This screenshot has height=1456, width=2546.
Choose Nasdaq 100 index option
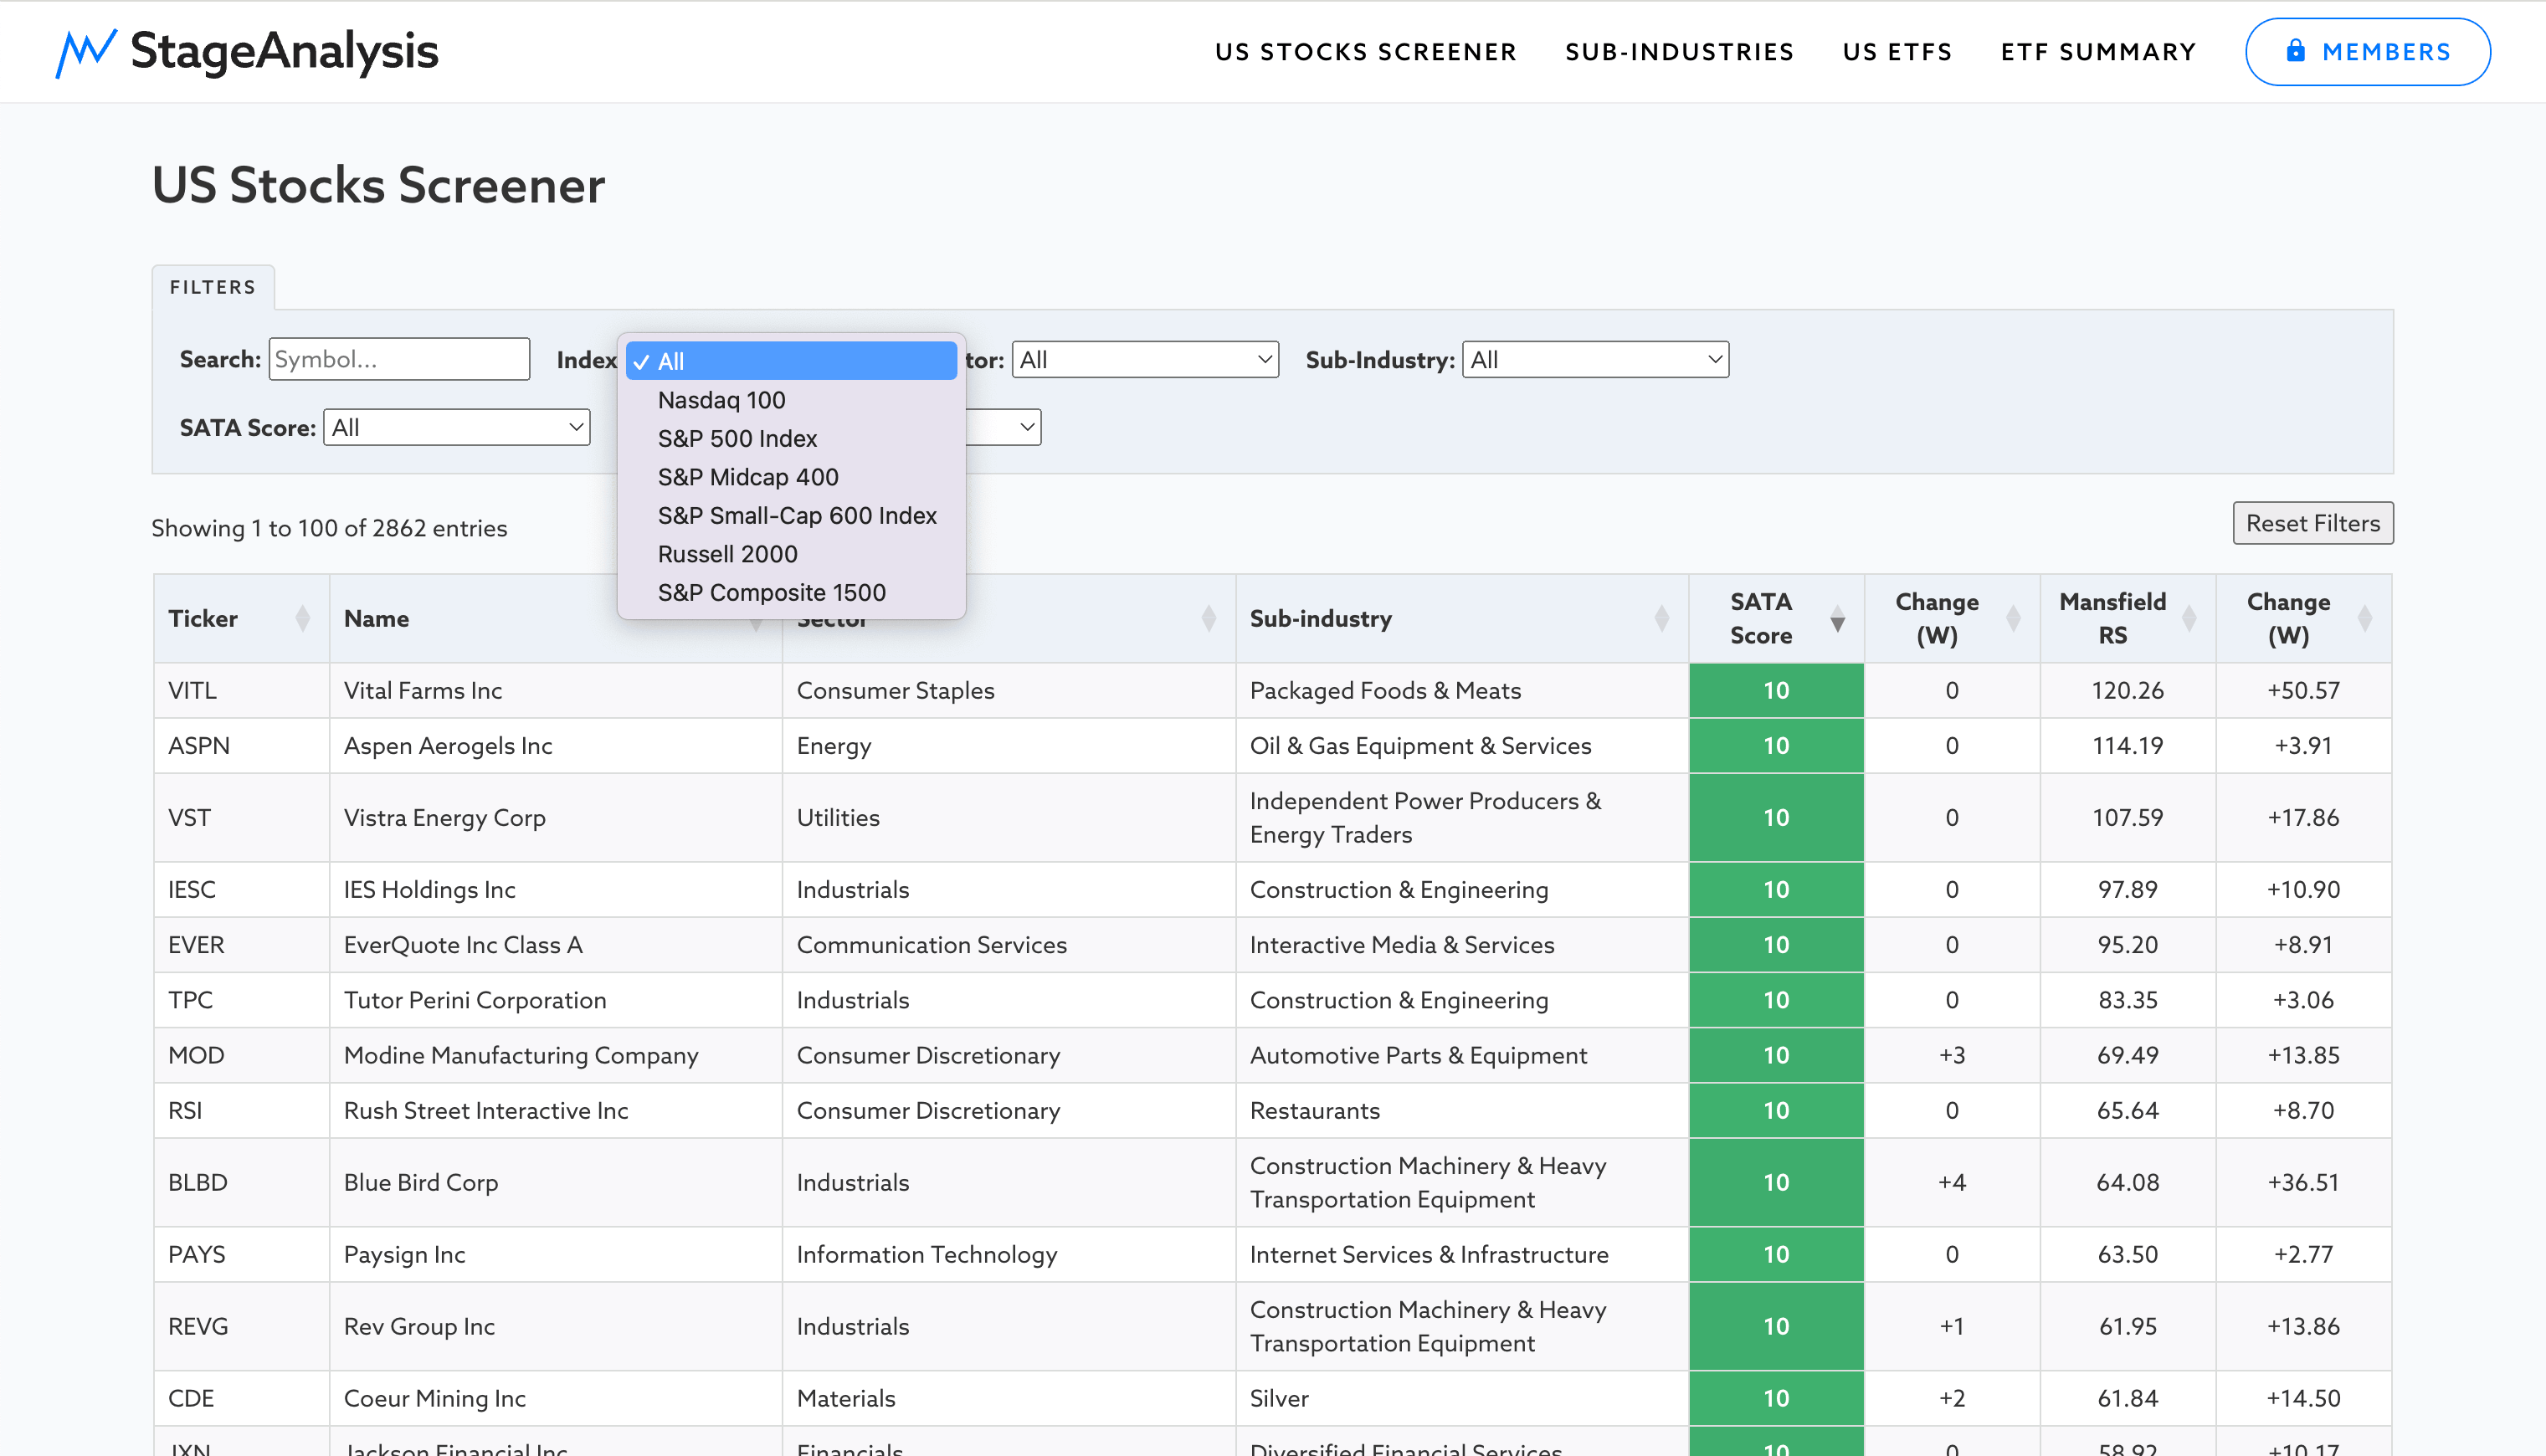(x=791, y=400)
